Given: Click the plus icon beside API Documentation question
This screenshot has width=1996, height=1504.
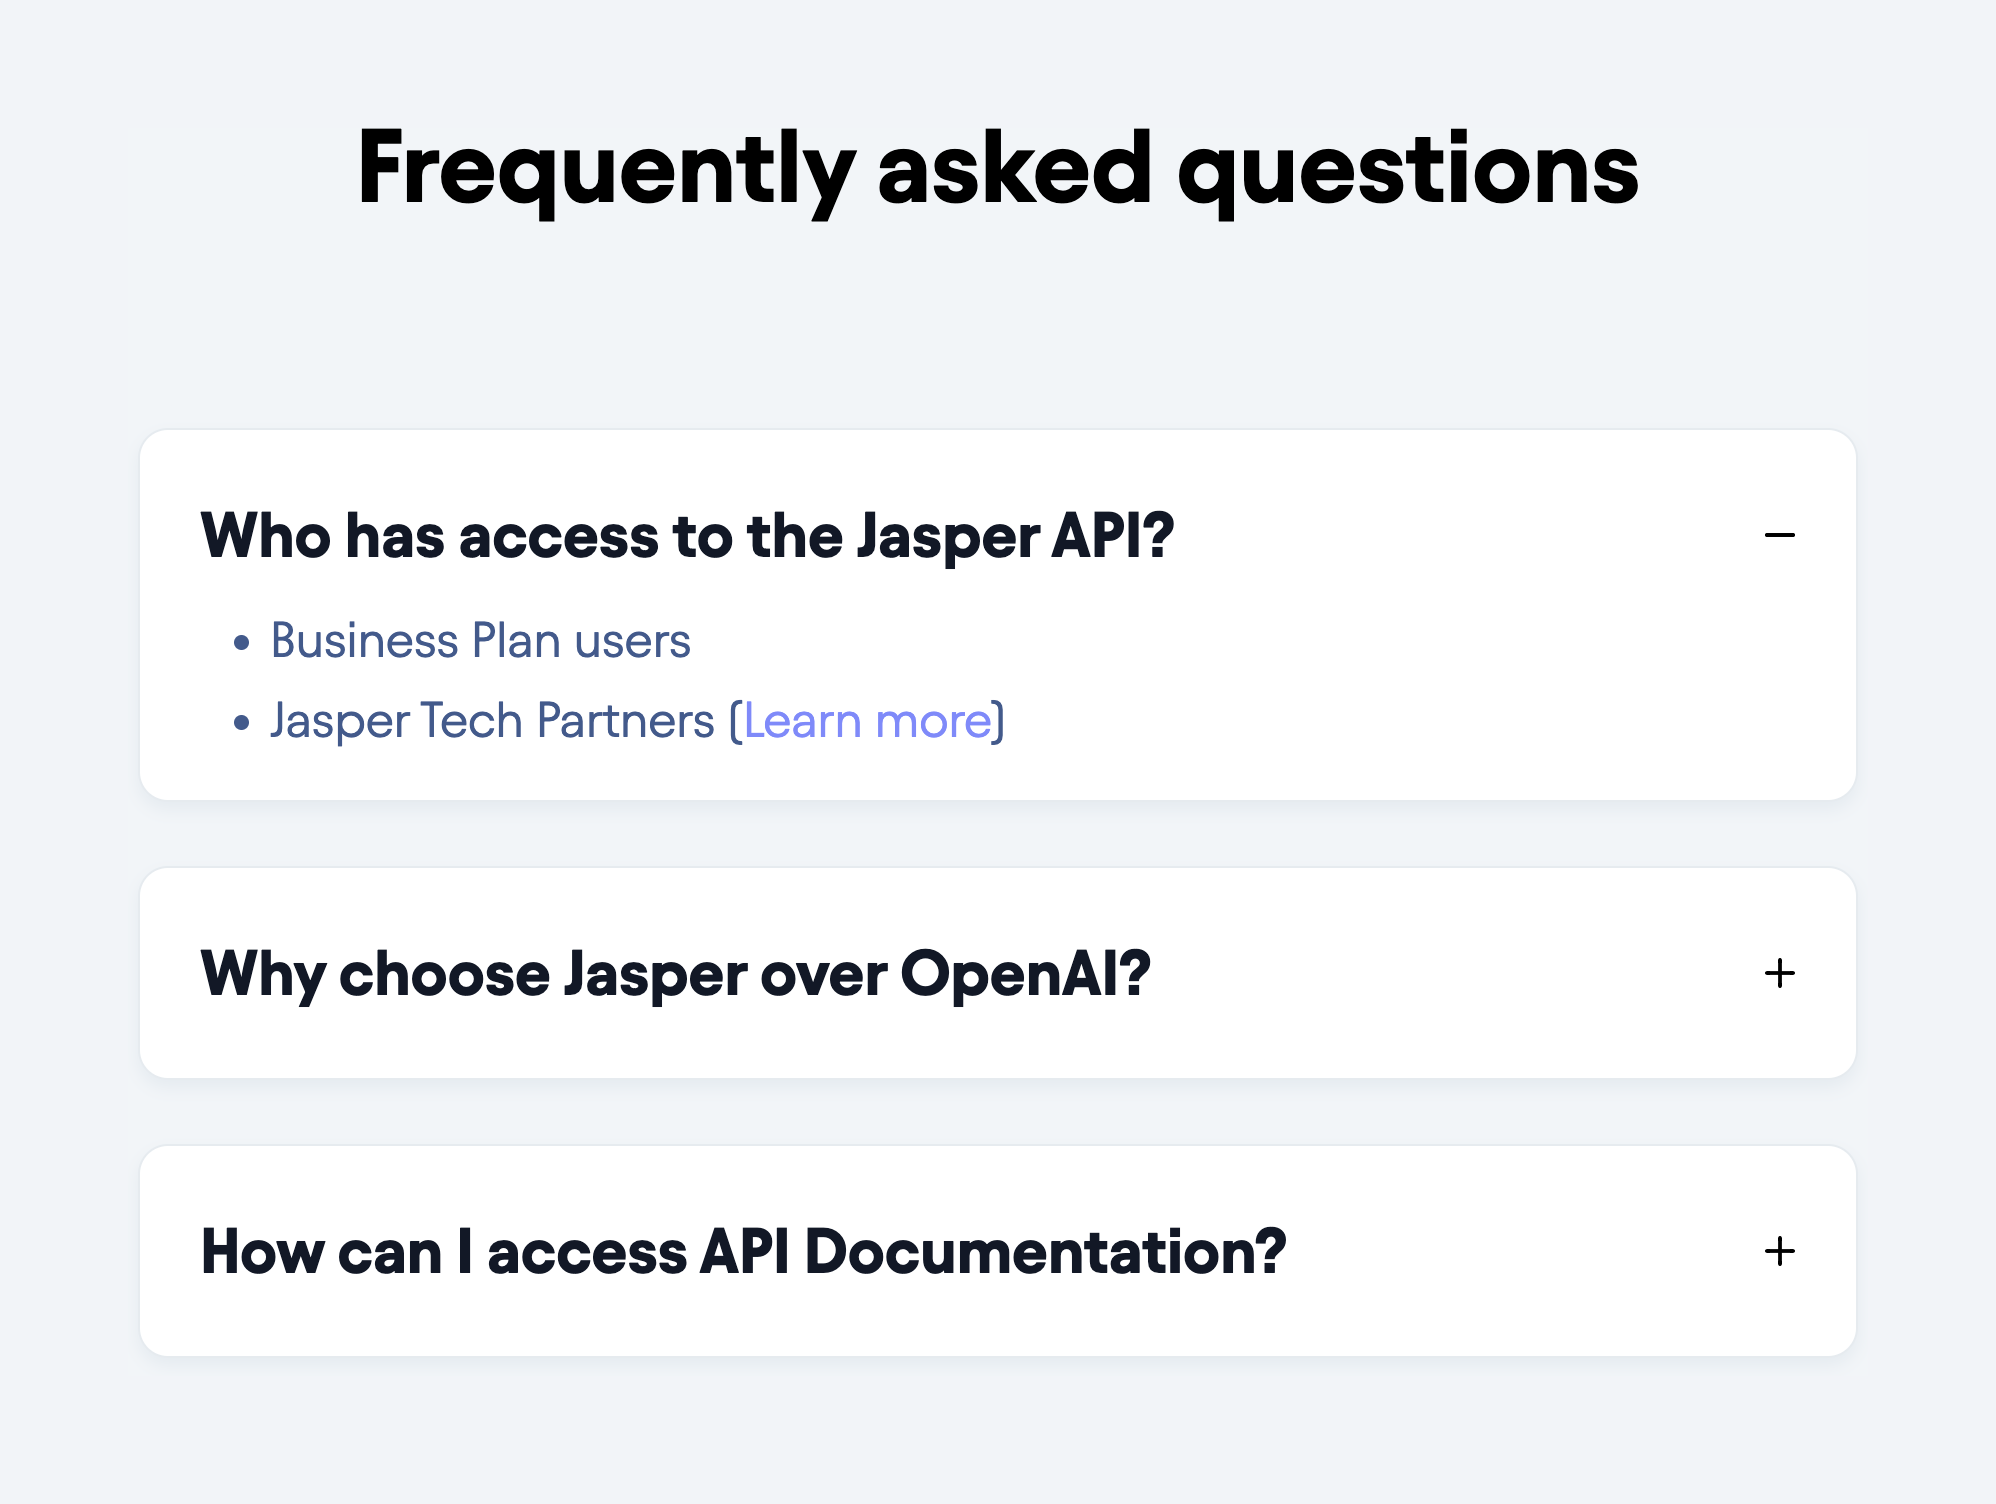Looking at the screenshot, I should (x=1780, y=1251).
